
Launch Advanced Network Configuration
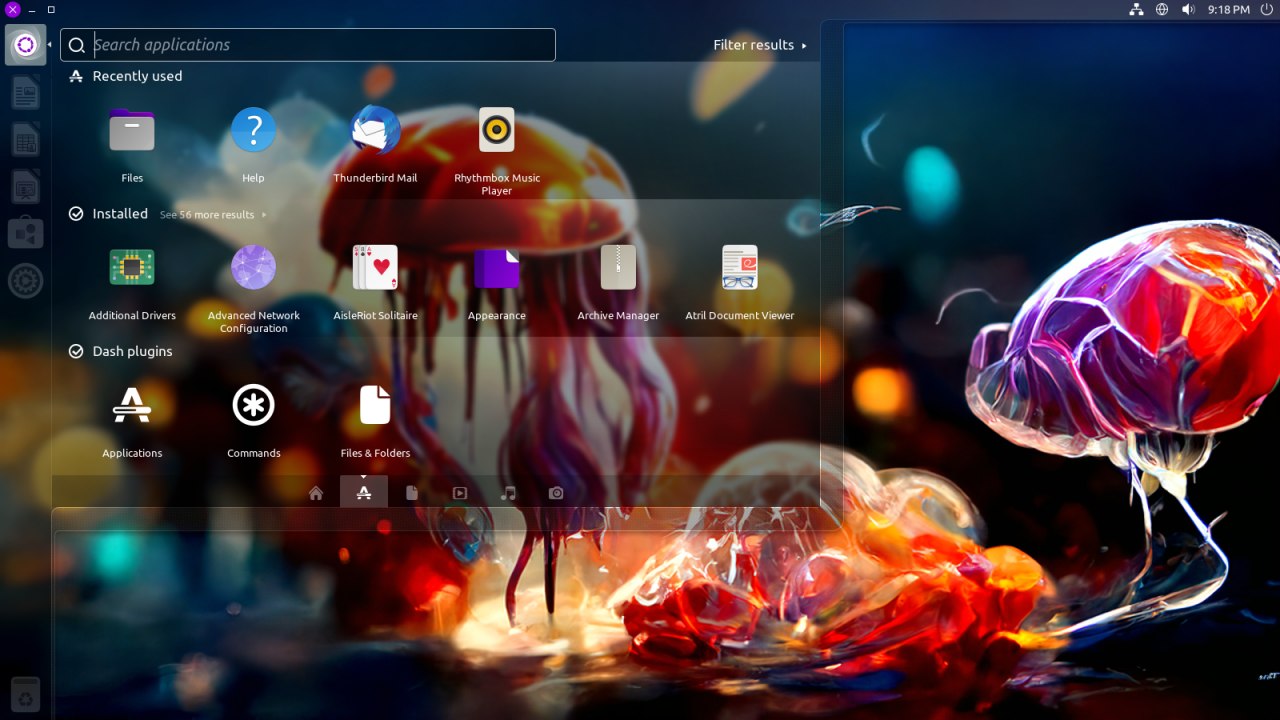pyautogui.click(x=254, y=268)
